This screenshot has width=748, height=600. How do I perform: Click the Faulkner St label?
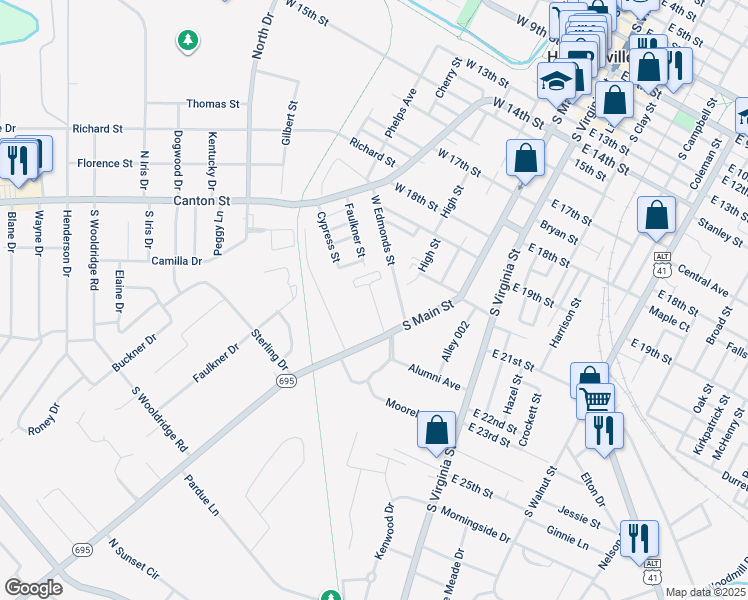point(355,230)
